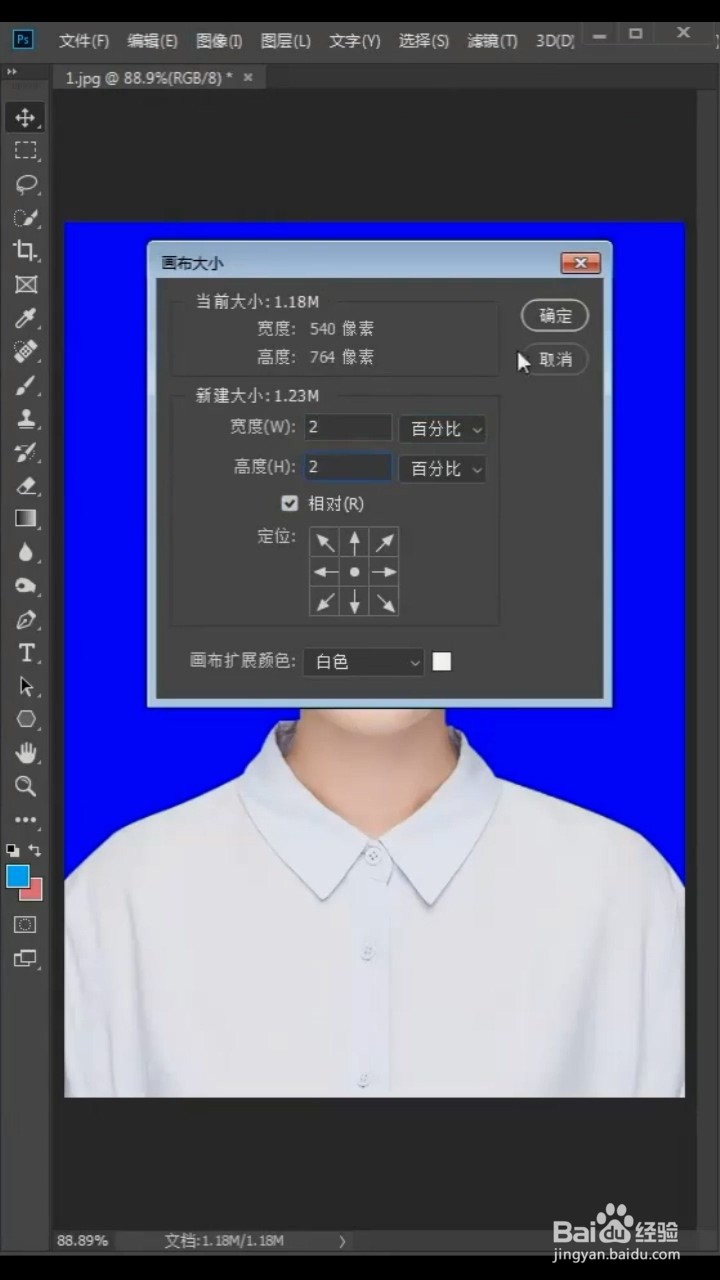Anchor canvas to middle-left arrow
The image size is (720, 1280).
click(325, 572)
